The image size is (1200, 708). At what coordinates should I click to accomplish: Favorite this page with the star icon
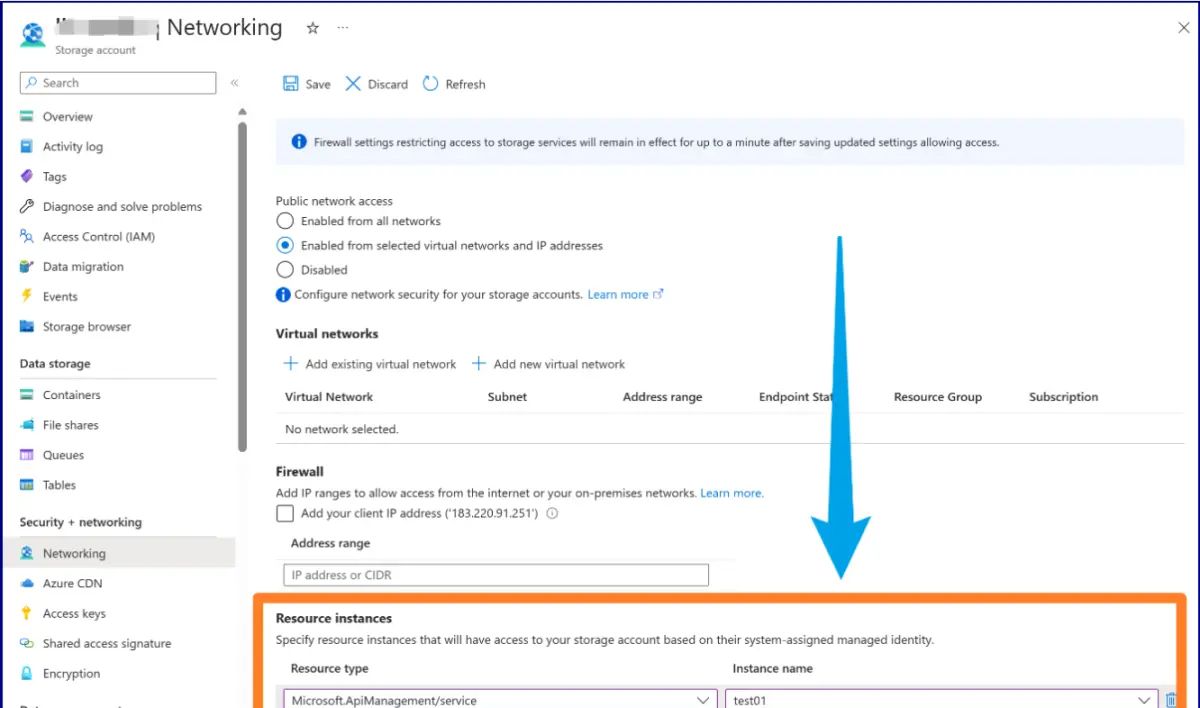pos(312,29)
